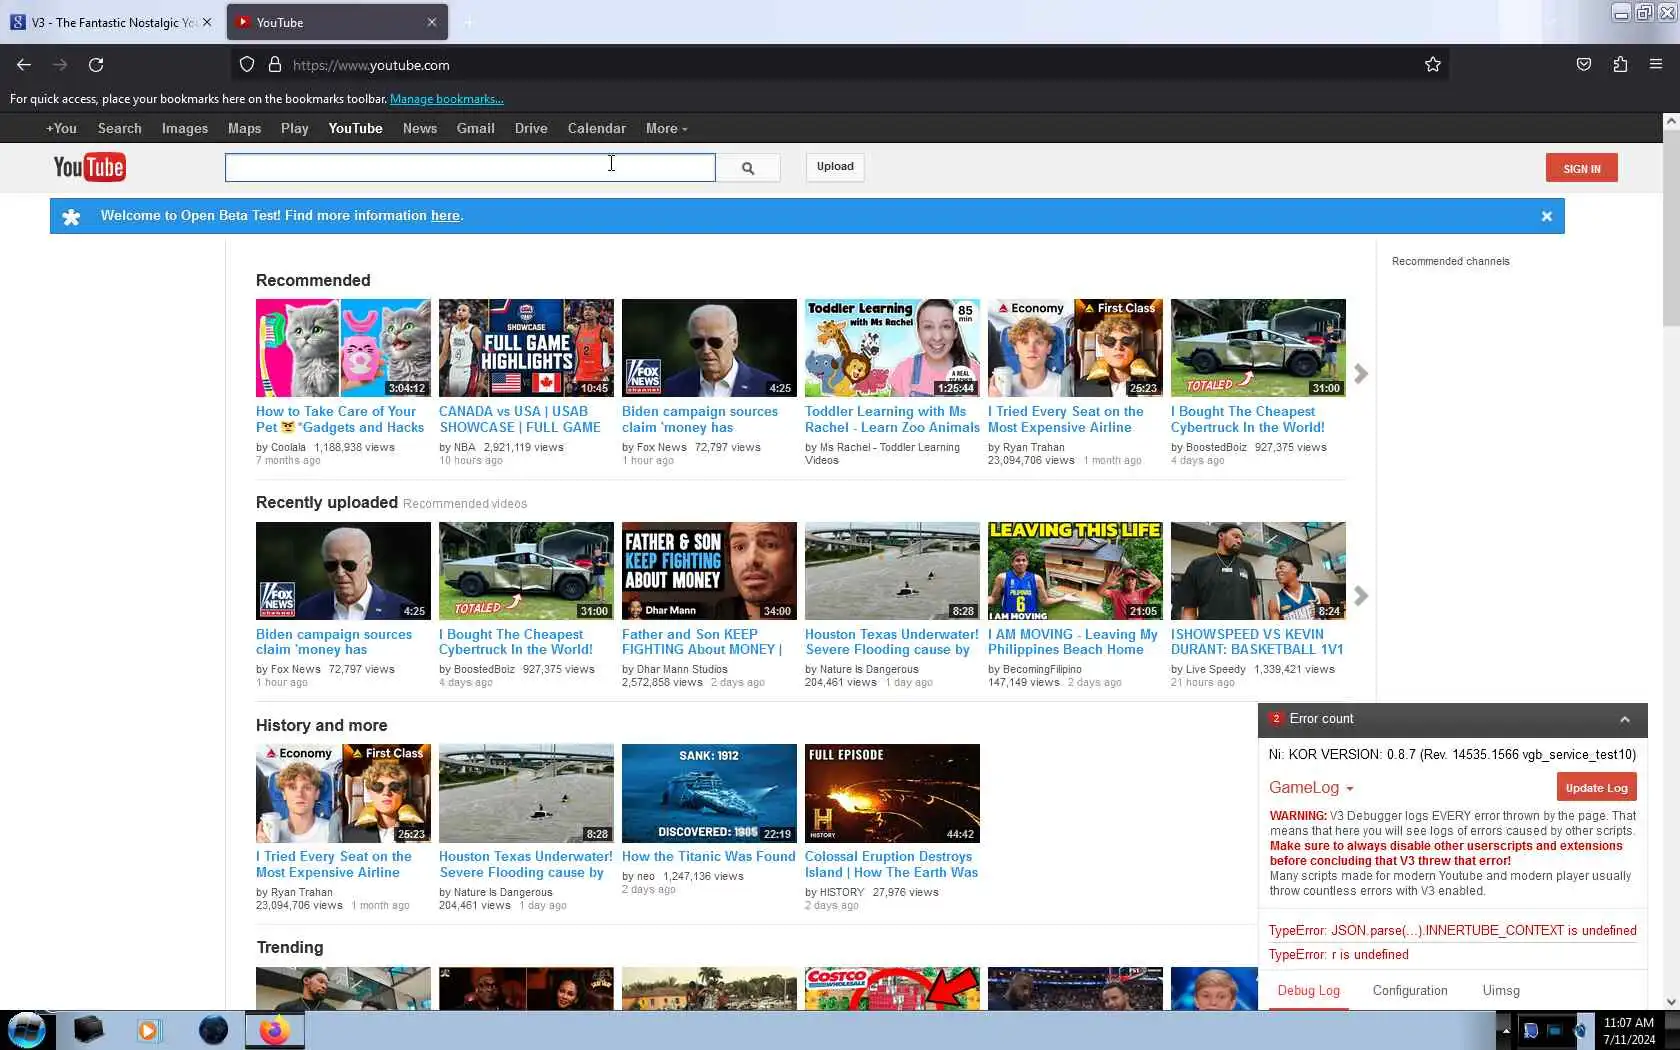
Task: Click the YouTube search input field
Action: click(470, 167)
